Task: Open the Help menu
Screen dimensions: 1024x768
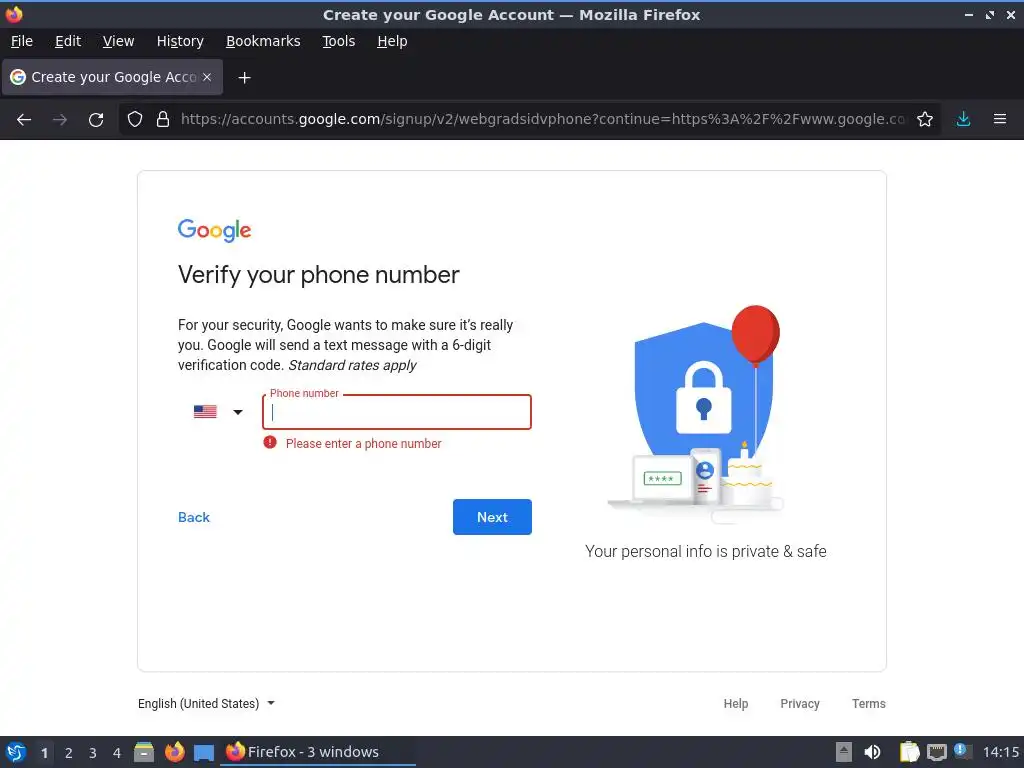Action: (x=392, y=41)
